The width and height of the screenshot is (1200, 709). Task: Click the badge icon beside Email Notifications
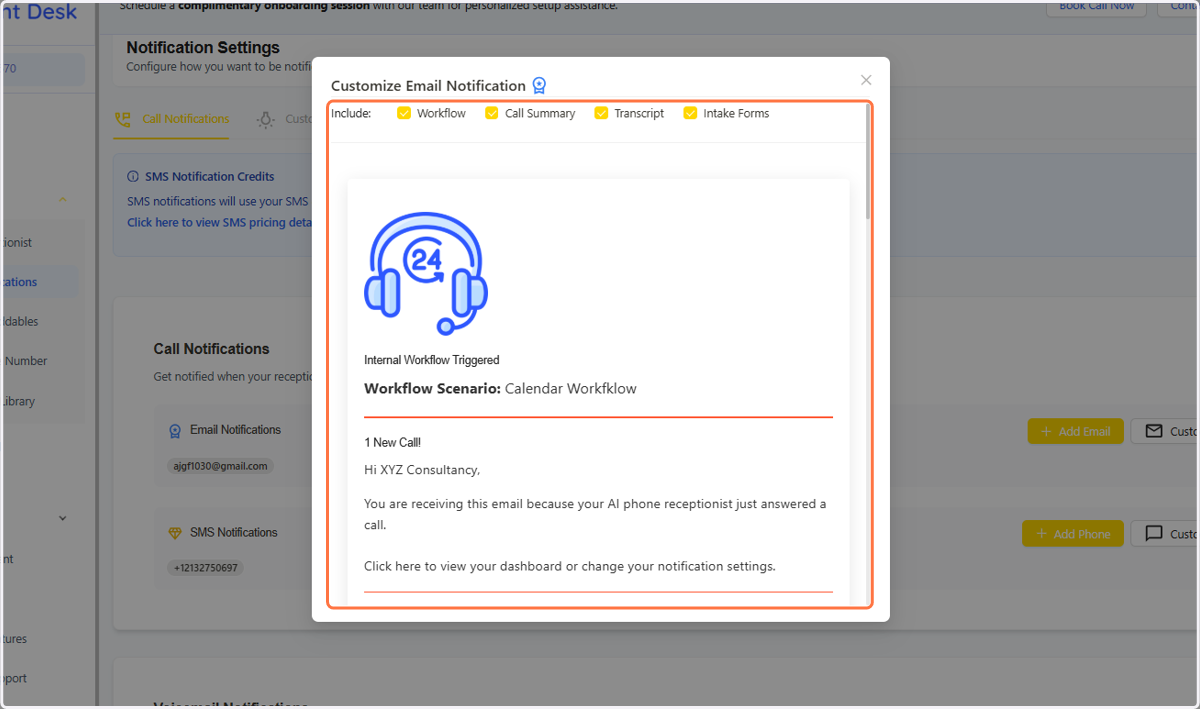pos(175,431)
